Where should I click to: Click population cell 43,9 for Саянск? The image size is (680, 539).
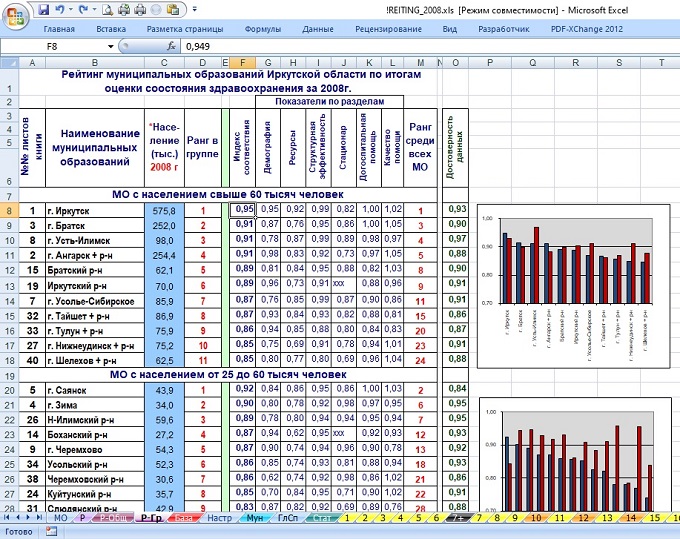click(164, 390)
